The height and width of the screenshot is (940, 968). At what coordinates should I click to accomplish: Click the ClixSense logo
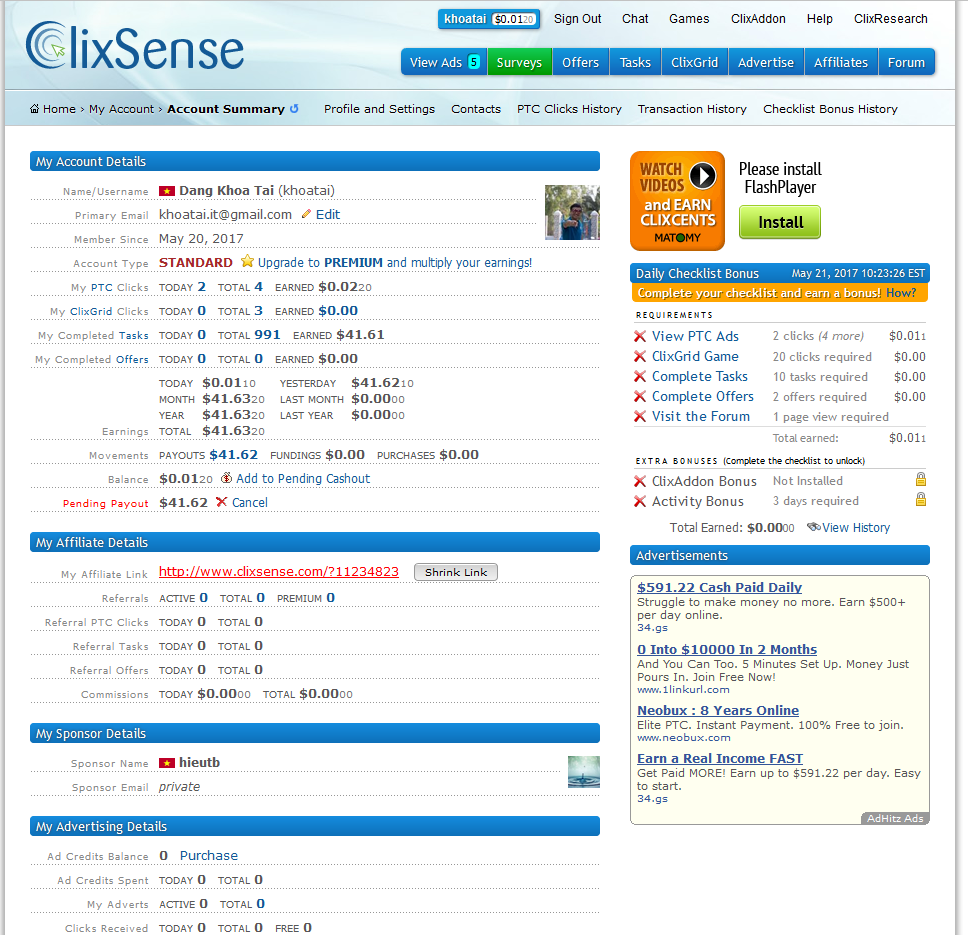click(x=135, y=46)
